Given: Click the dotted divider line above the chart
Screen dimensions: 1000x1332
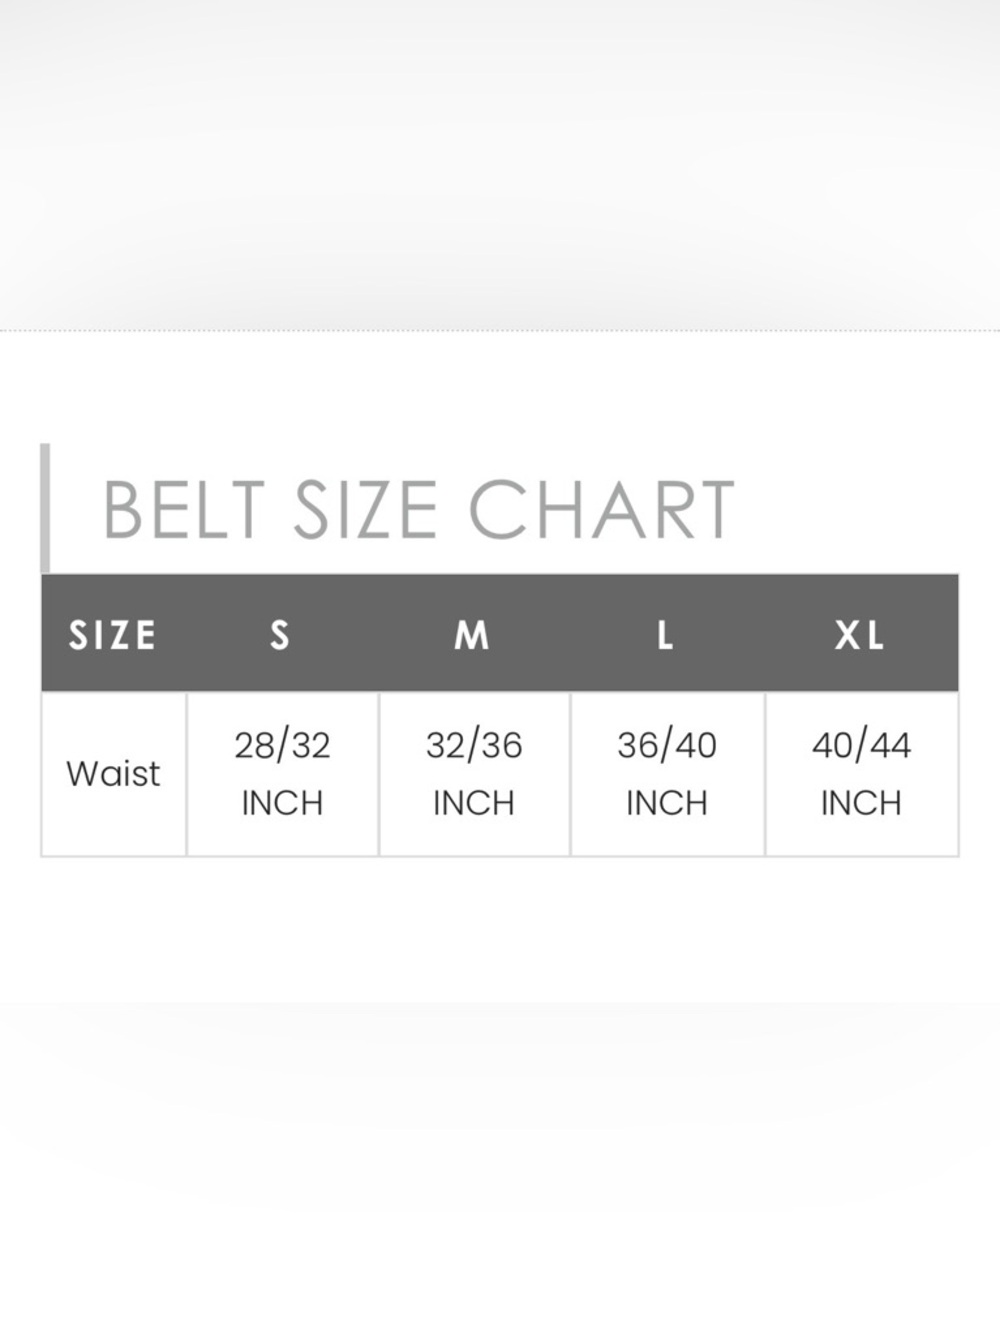Looking at the screenshot, I should [x=500, y=330].
